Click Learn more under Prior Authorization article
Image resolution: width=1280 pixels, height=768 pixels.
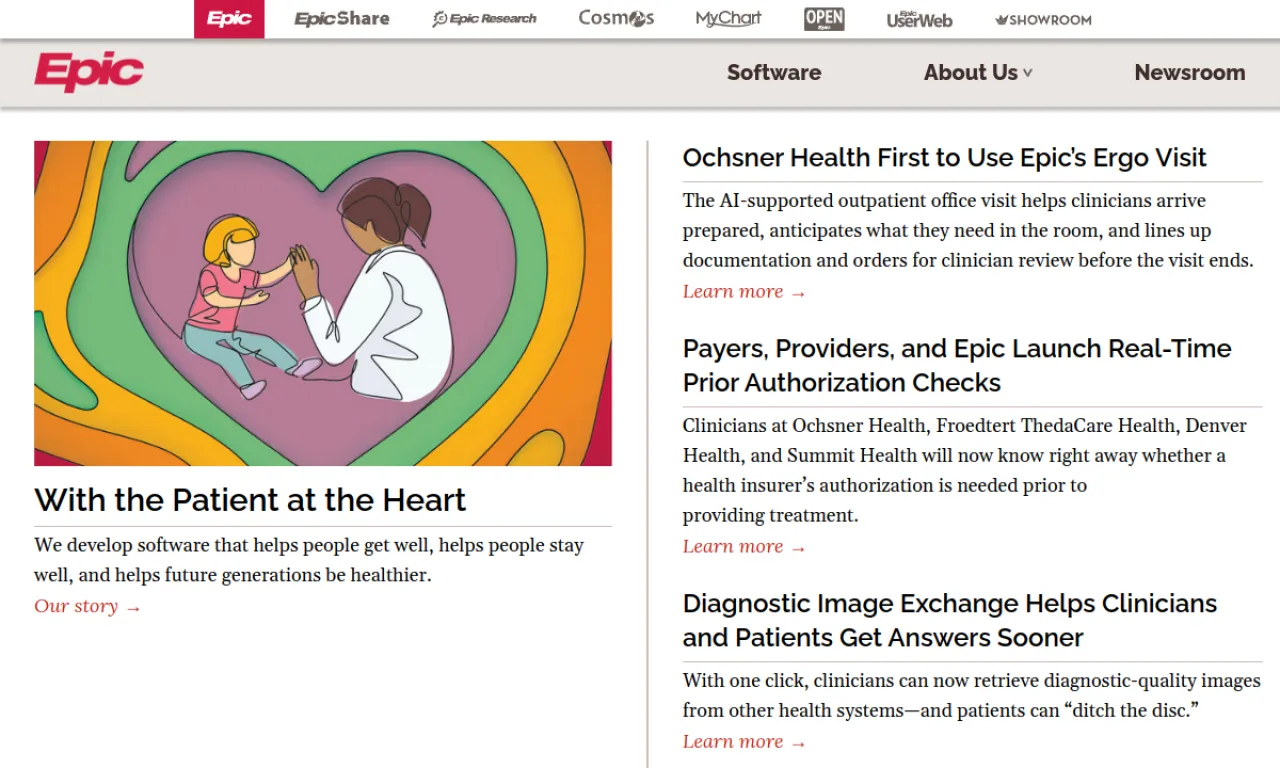[x=744, y=546]
